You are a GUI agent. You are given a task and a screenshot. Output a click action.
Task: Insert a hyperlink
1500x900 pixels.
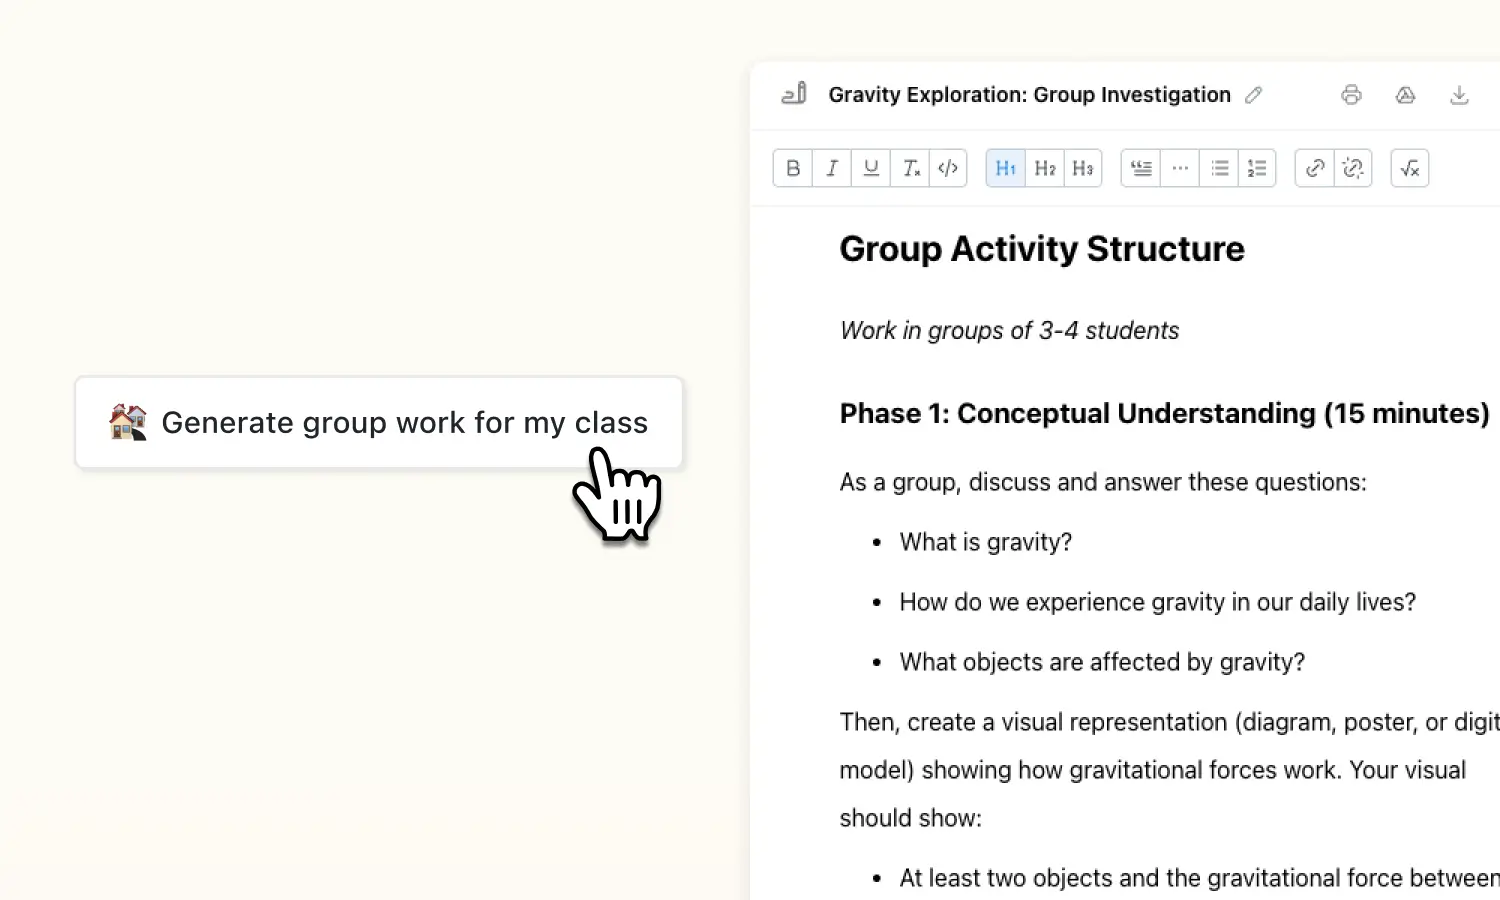pyautogui.click(x=1314, y=168)
